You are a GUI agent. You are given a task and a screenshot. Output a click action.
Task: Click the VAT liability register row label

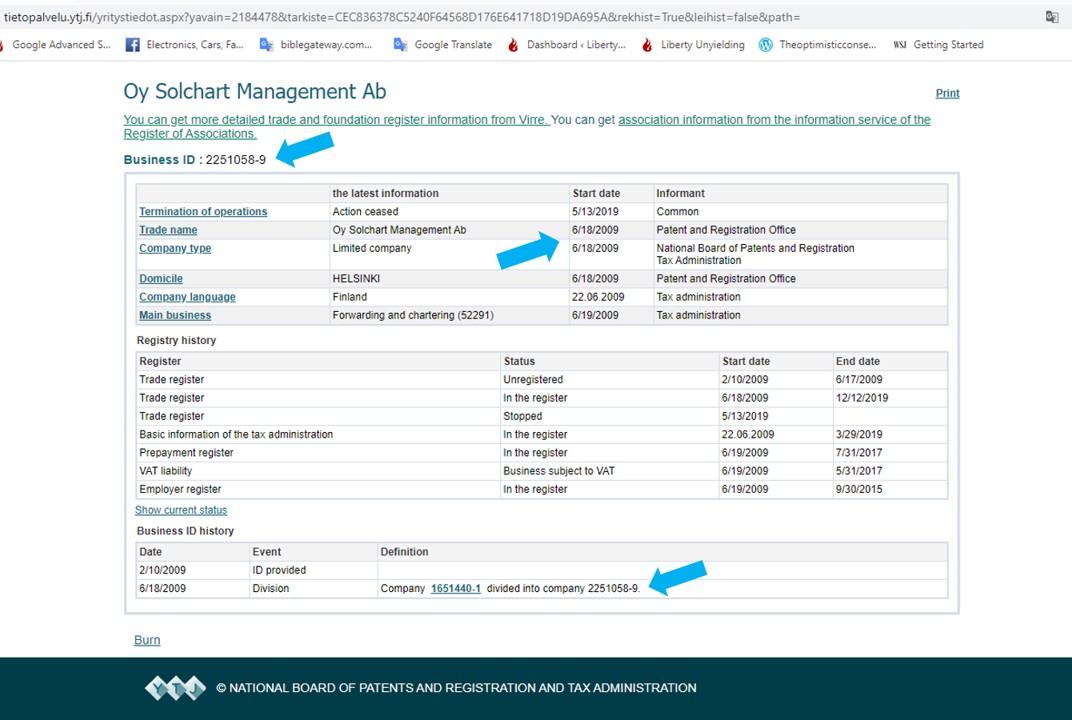(x=165, y=471)
